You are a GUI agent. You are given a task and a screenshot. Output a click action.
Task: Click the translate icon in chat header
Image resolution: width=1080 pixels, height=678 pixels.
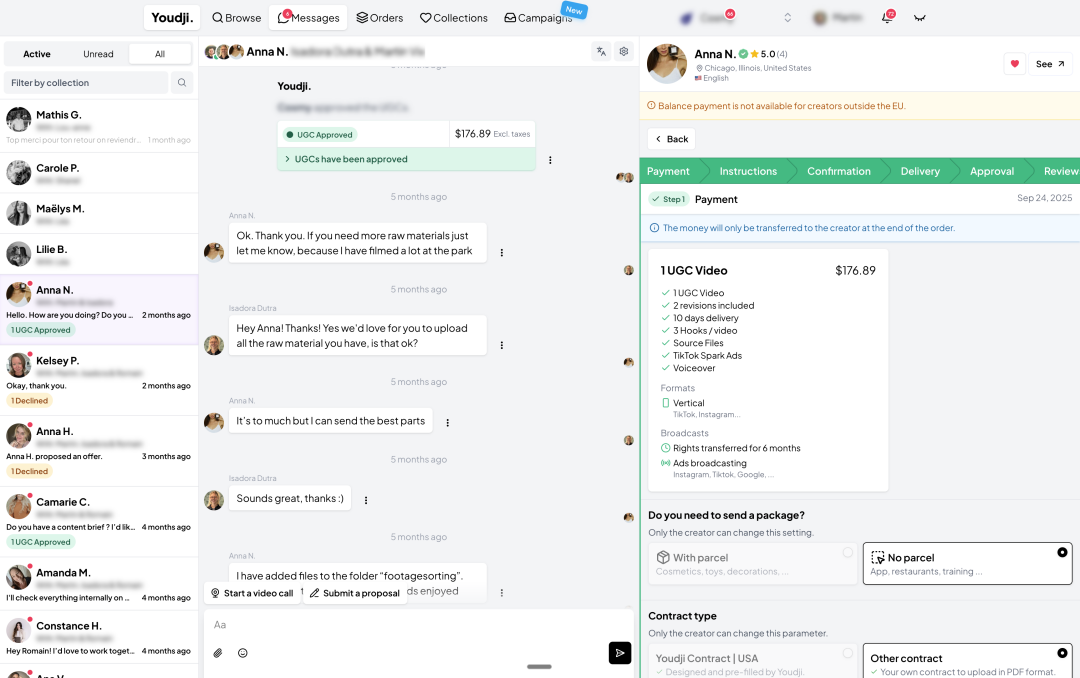[x=601, y=52]
